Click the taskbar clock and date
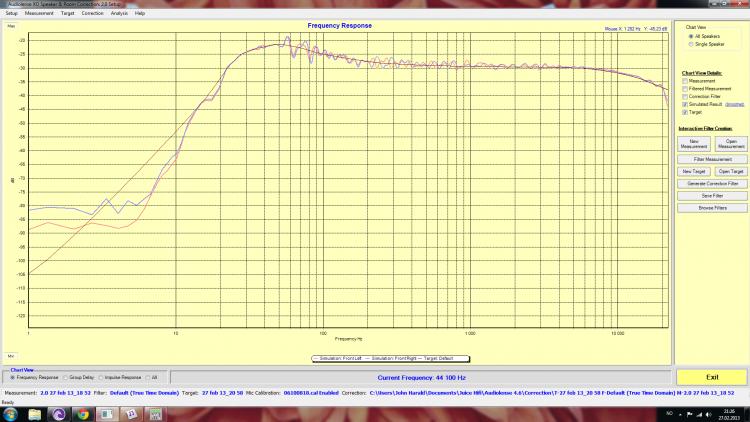The height and width of the screenshot is (422, 750). click(729, 414)
